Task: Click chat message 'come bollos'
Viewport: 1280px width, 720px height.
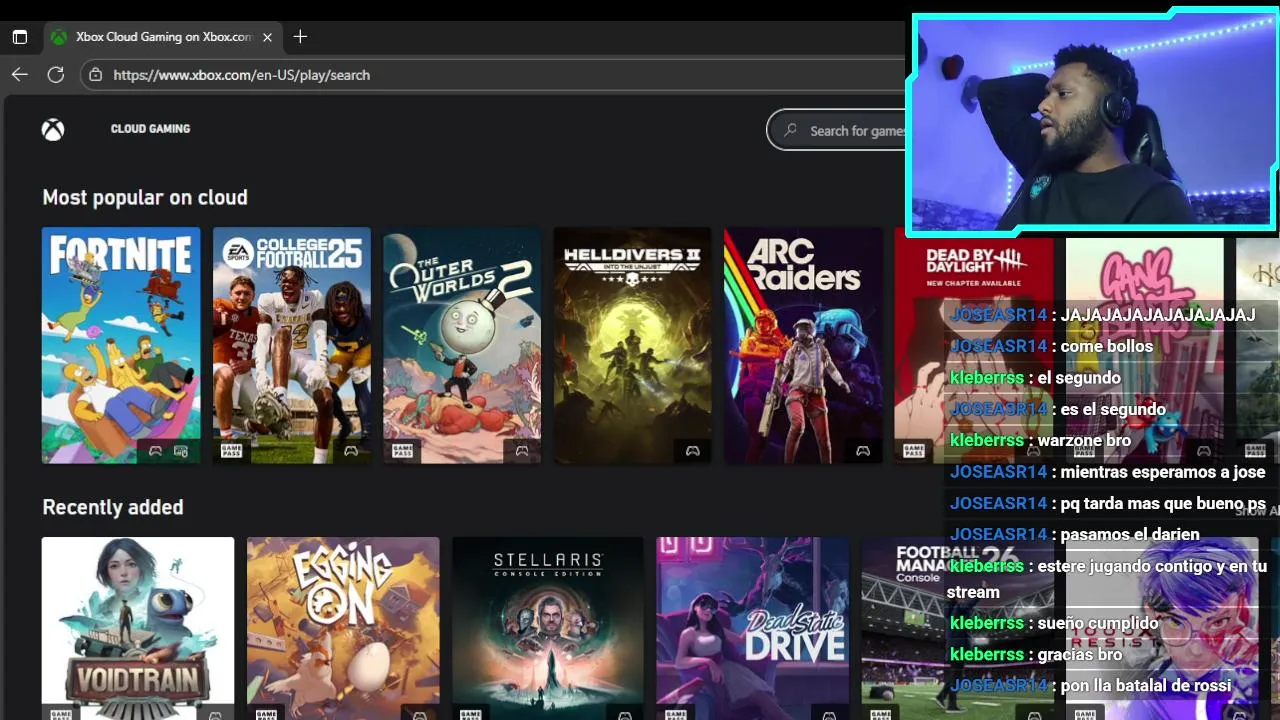Action: pos(1107,346)
